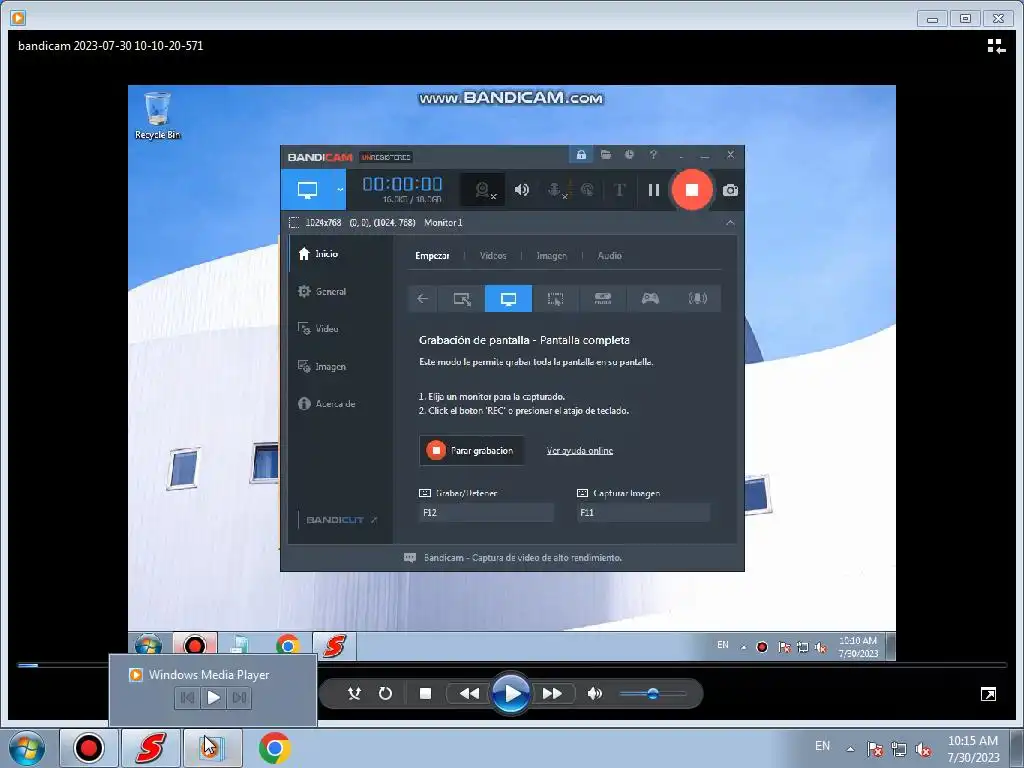1024x768 pixels.
Task: Open the Action Center flag icon in the tray
Action: 875,749
